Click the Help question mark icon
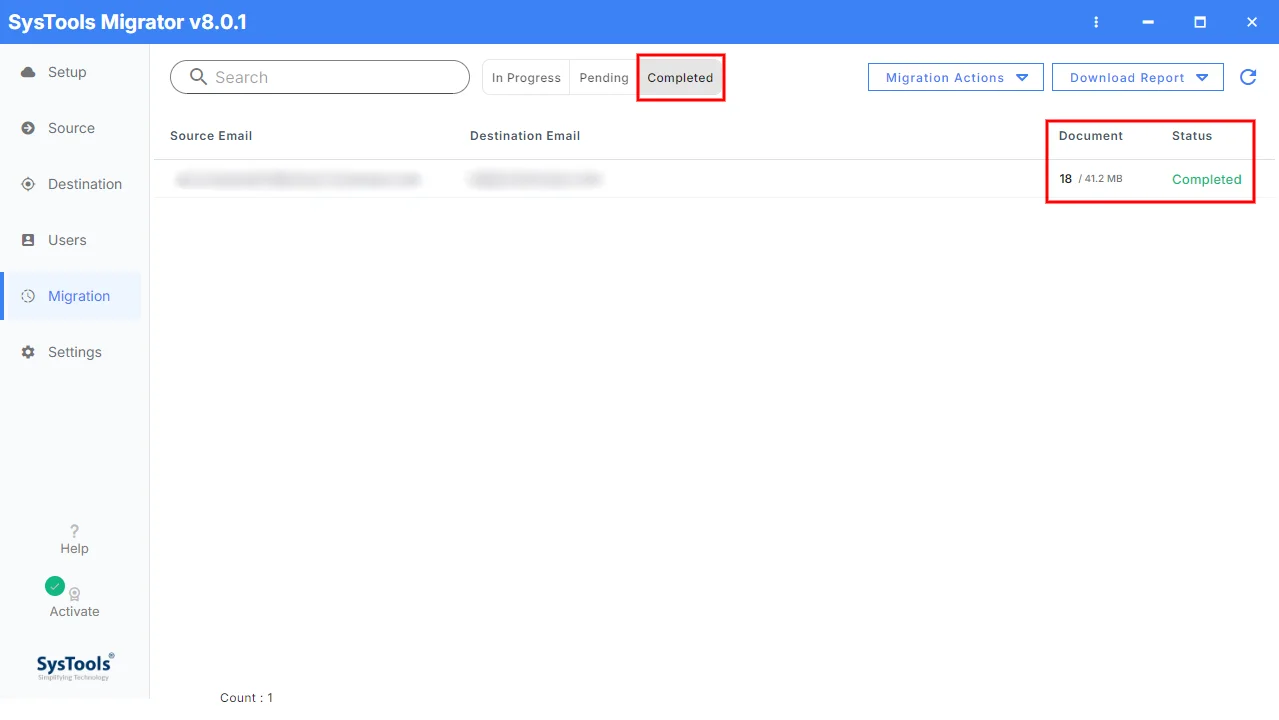The height and width of the screenshot is (720, 1279). tap(74, 531)
